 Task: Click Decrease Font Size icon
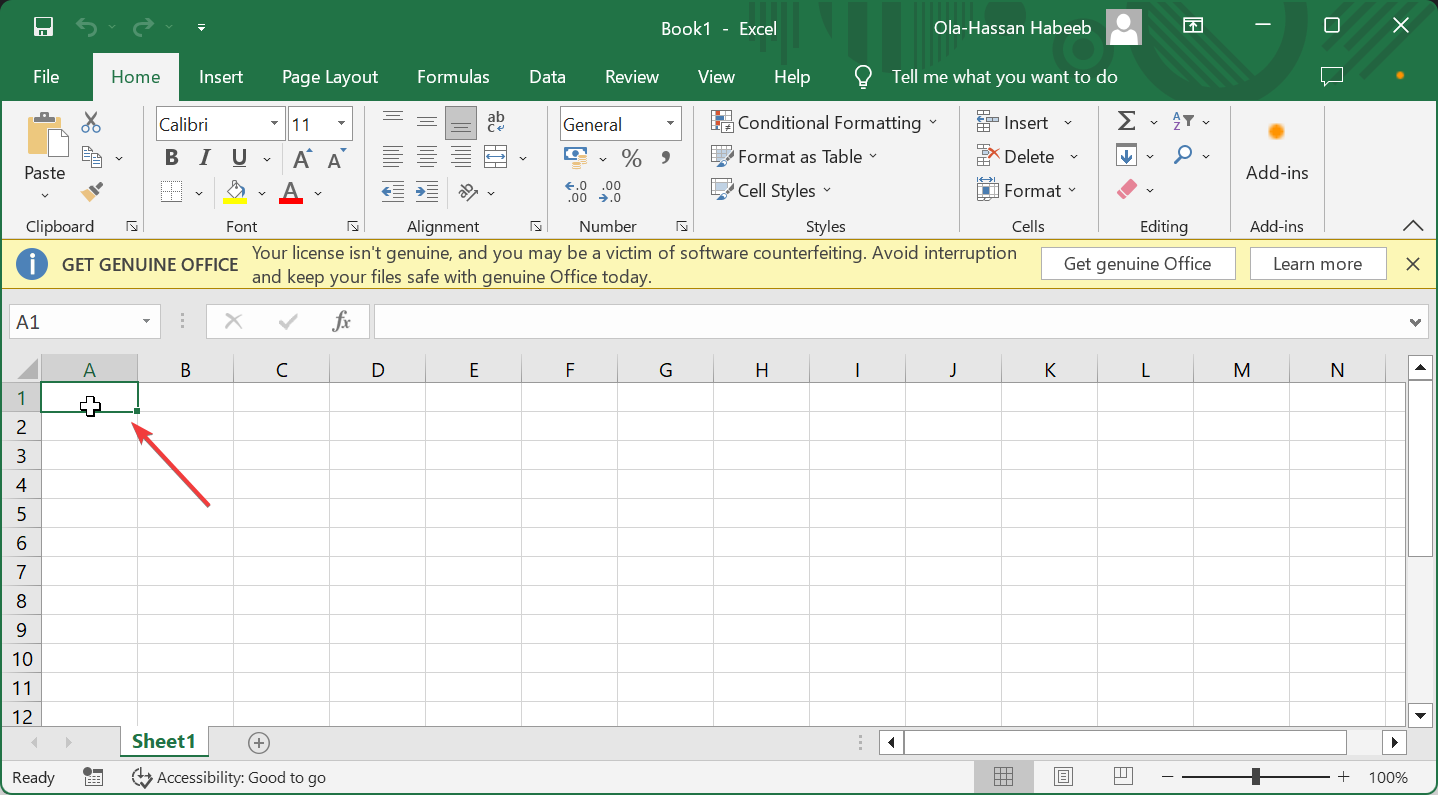pos(336,158)
